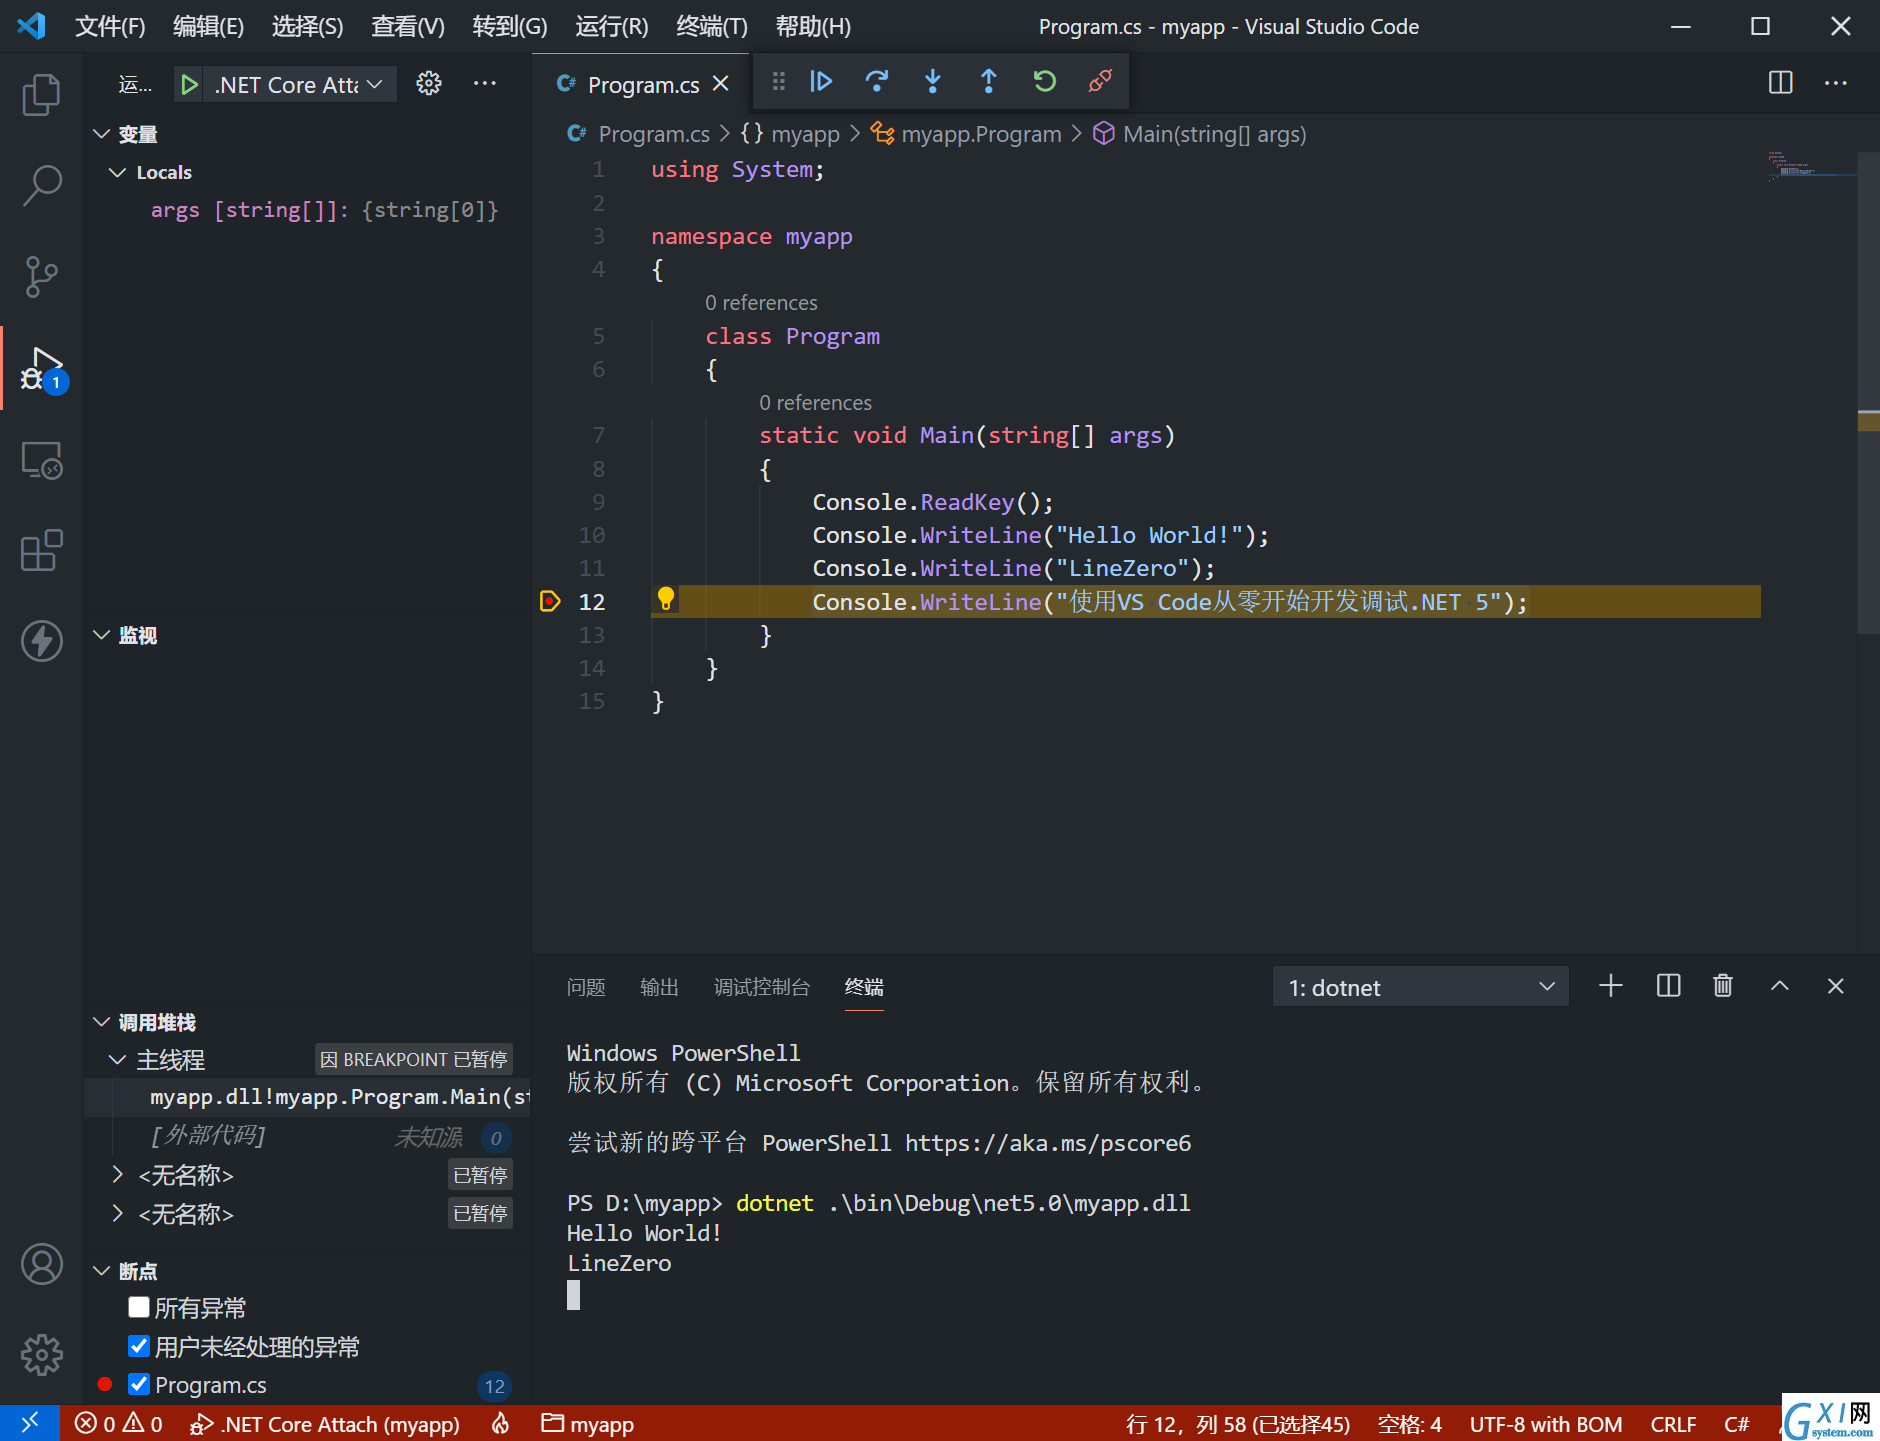Close the Program.cs tab
This screenshot has height=1441, width=1880.
tap(721, 84)
